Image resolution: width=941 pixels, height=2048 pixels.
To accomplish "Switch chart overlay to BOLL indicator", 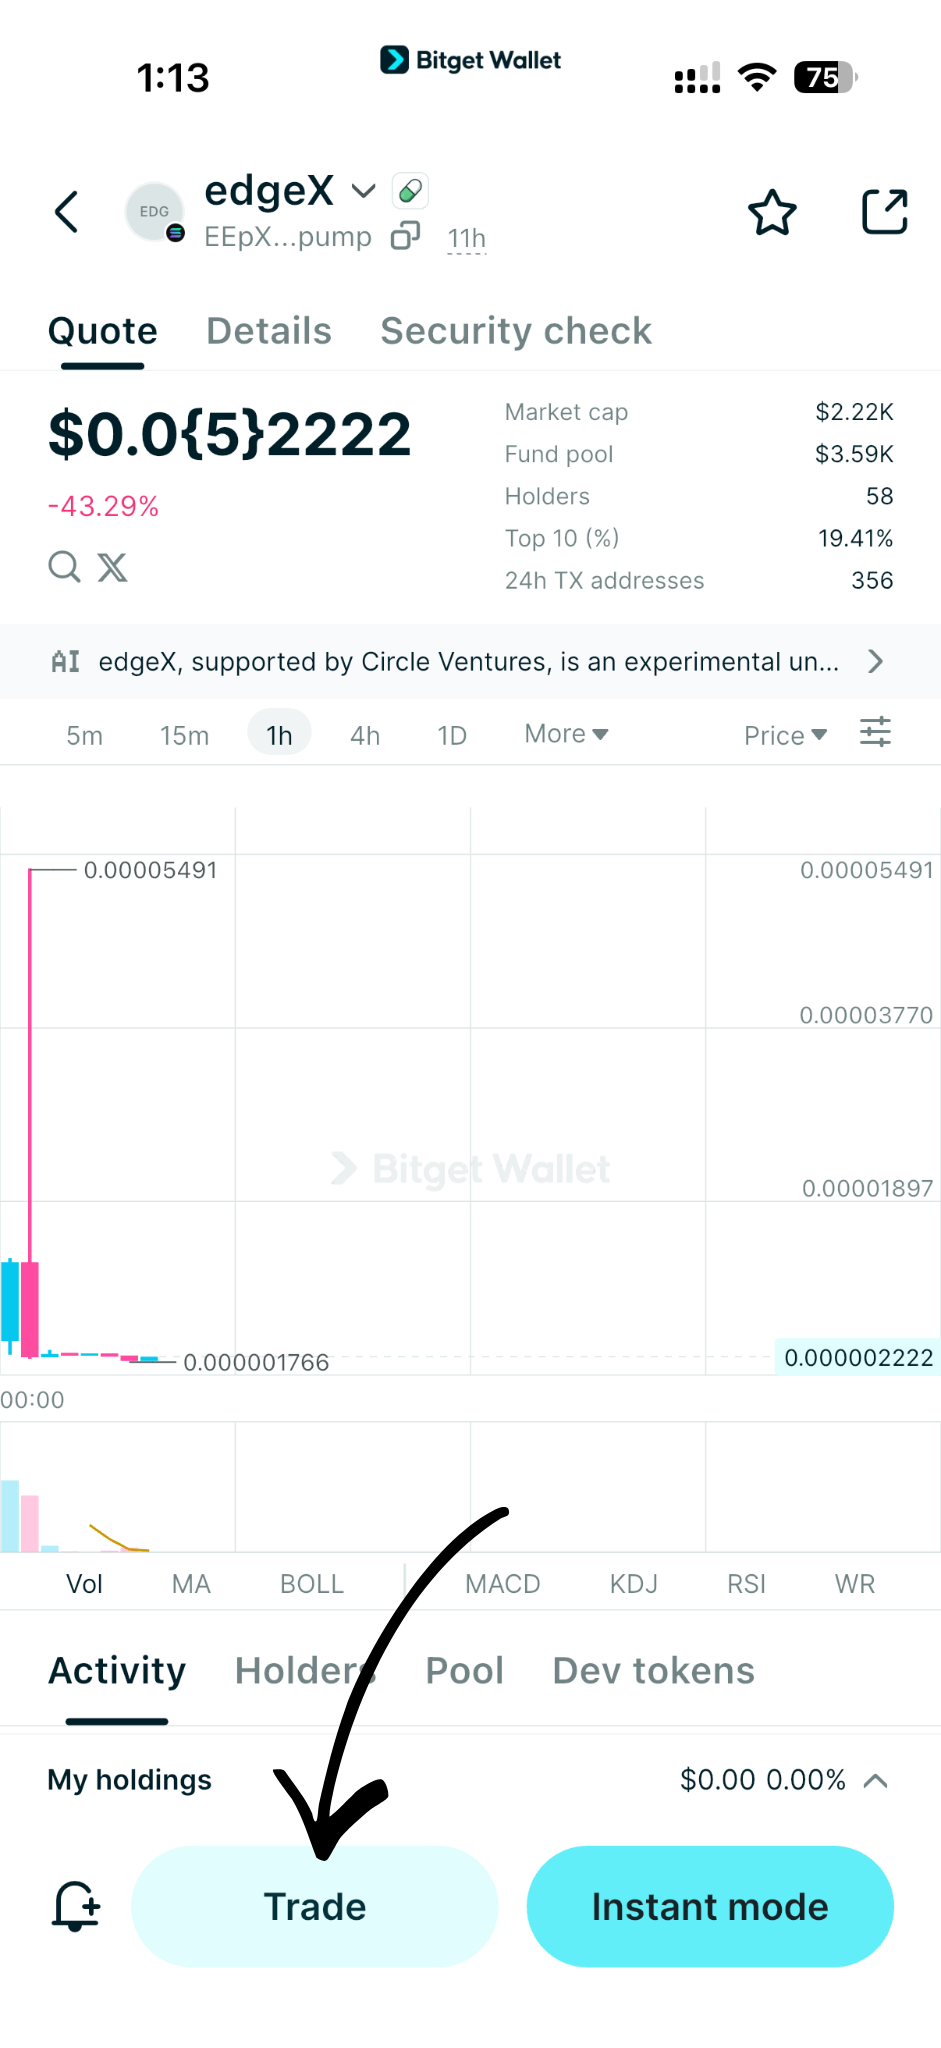I will 311,1583.
